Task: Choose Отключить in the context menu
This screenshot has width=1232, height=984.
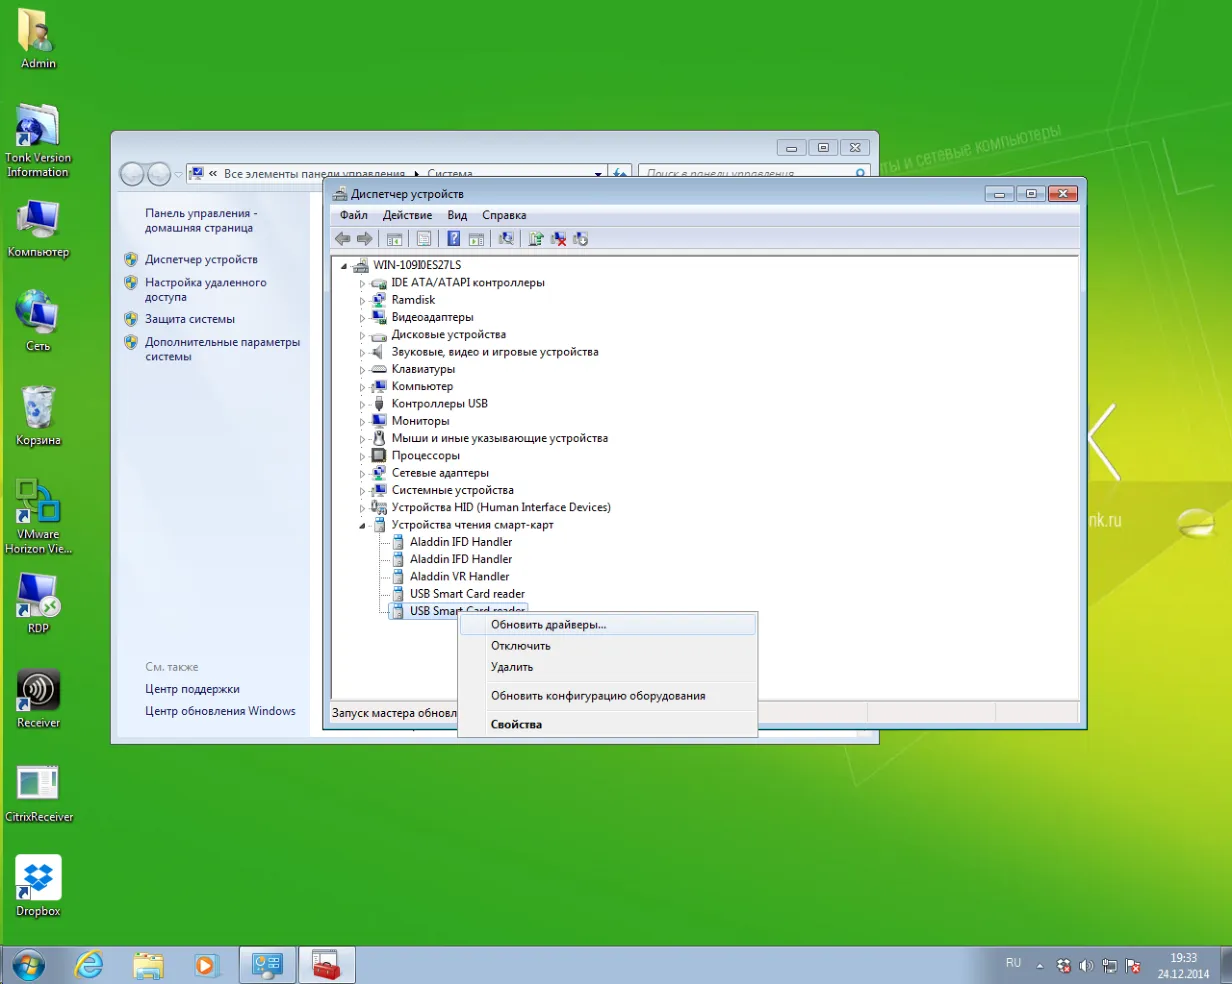Action: [x=607, y=646]
